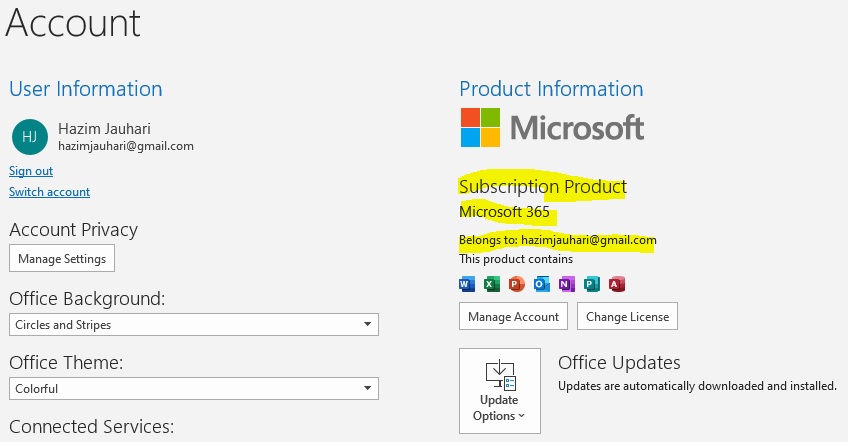Click the Subscription Product heading
The width and height of the screenshot is (848, 442).
(543, 187)
